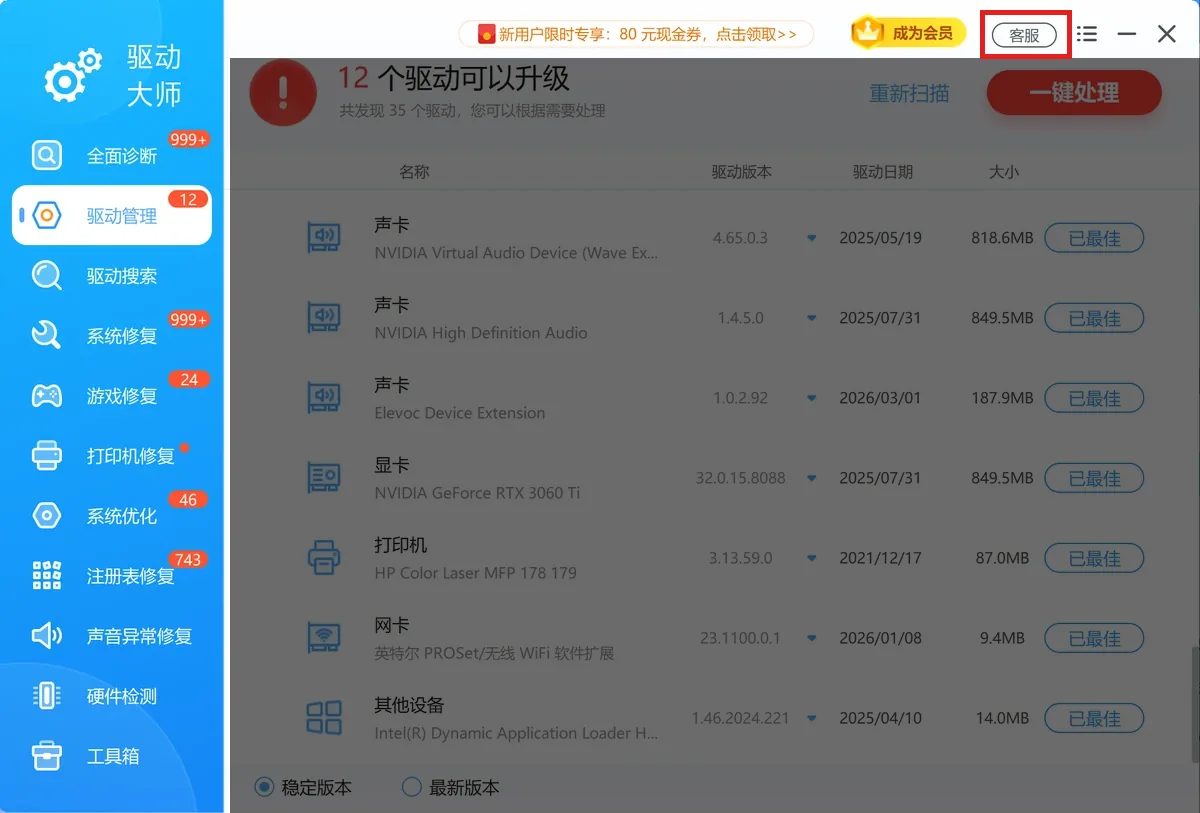Select the 稳定版本 radio button
The image size is (1200, 813).
pyautogui.click(x=264, y=787)
